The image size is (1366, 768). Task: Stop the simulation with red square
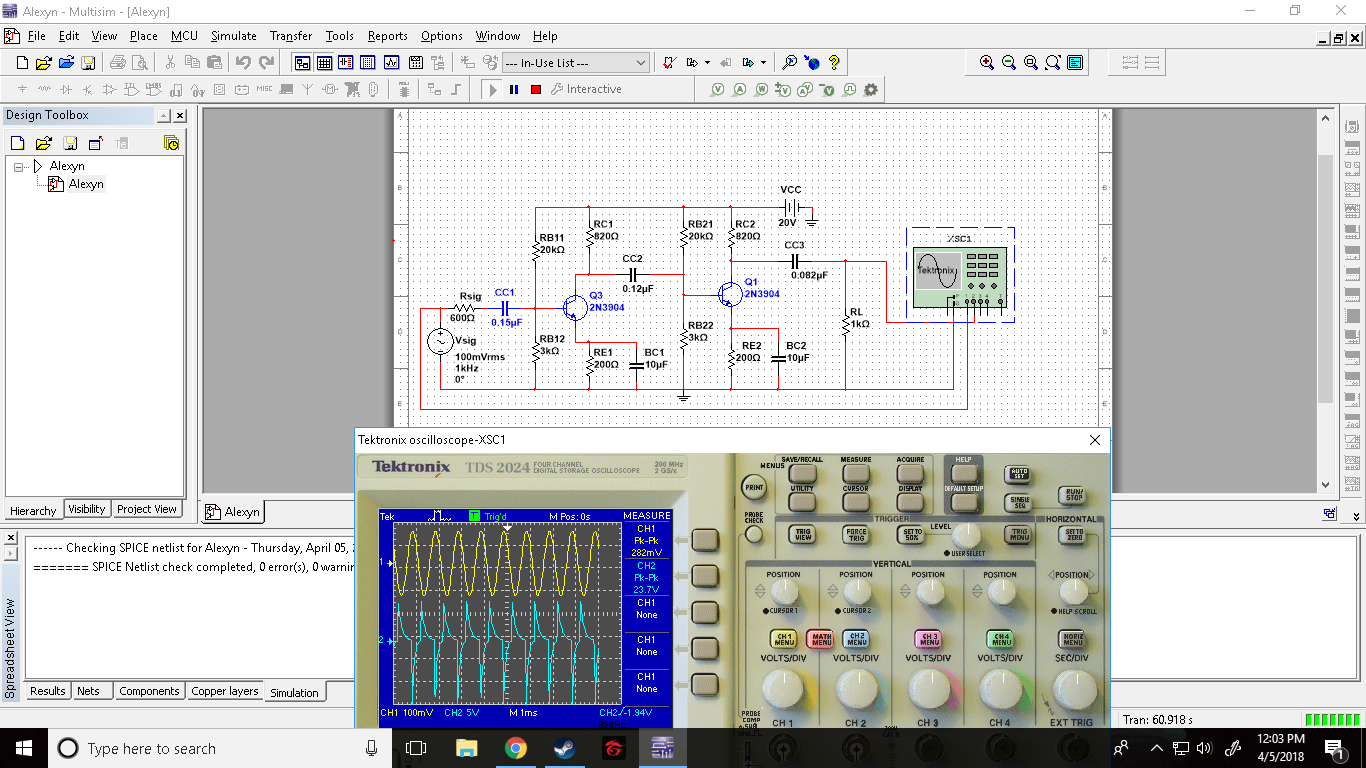point(536,89)
